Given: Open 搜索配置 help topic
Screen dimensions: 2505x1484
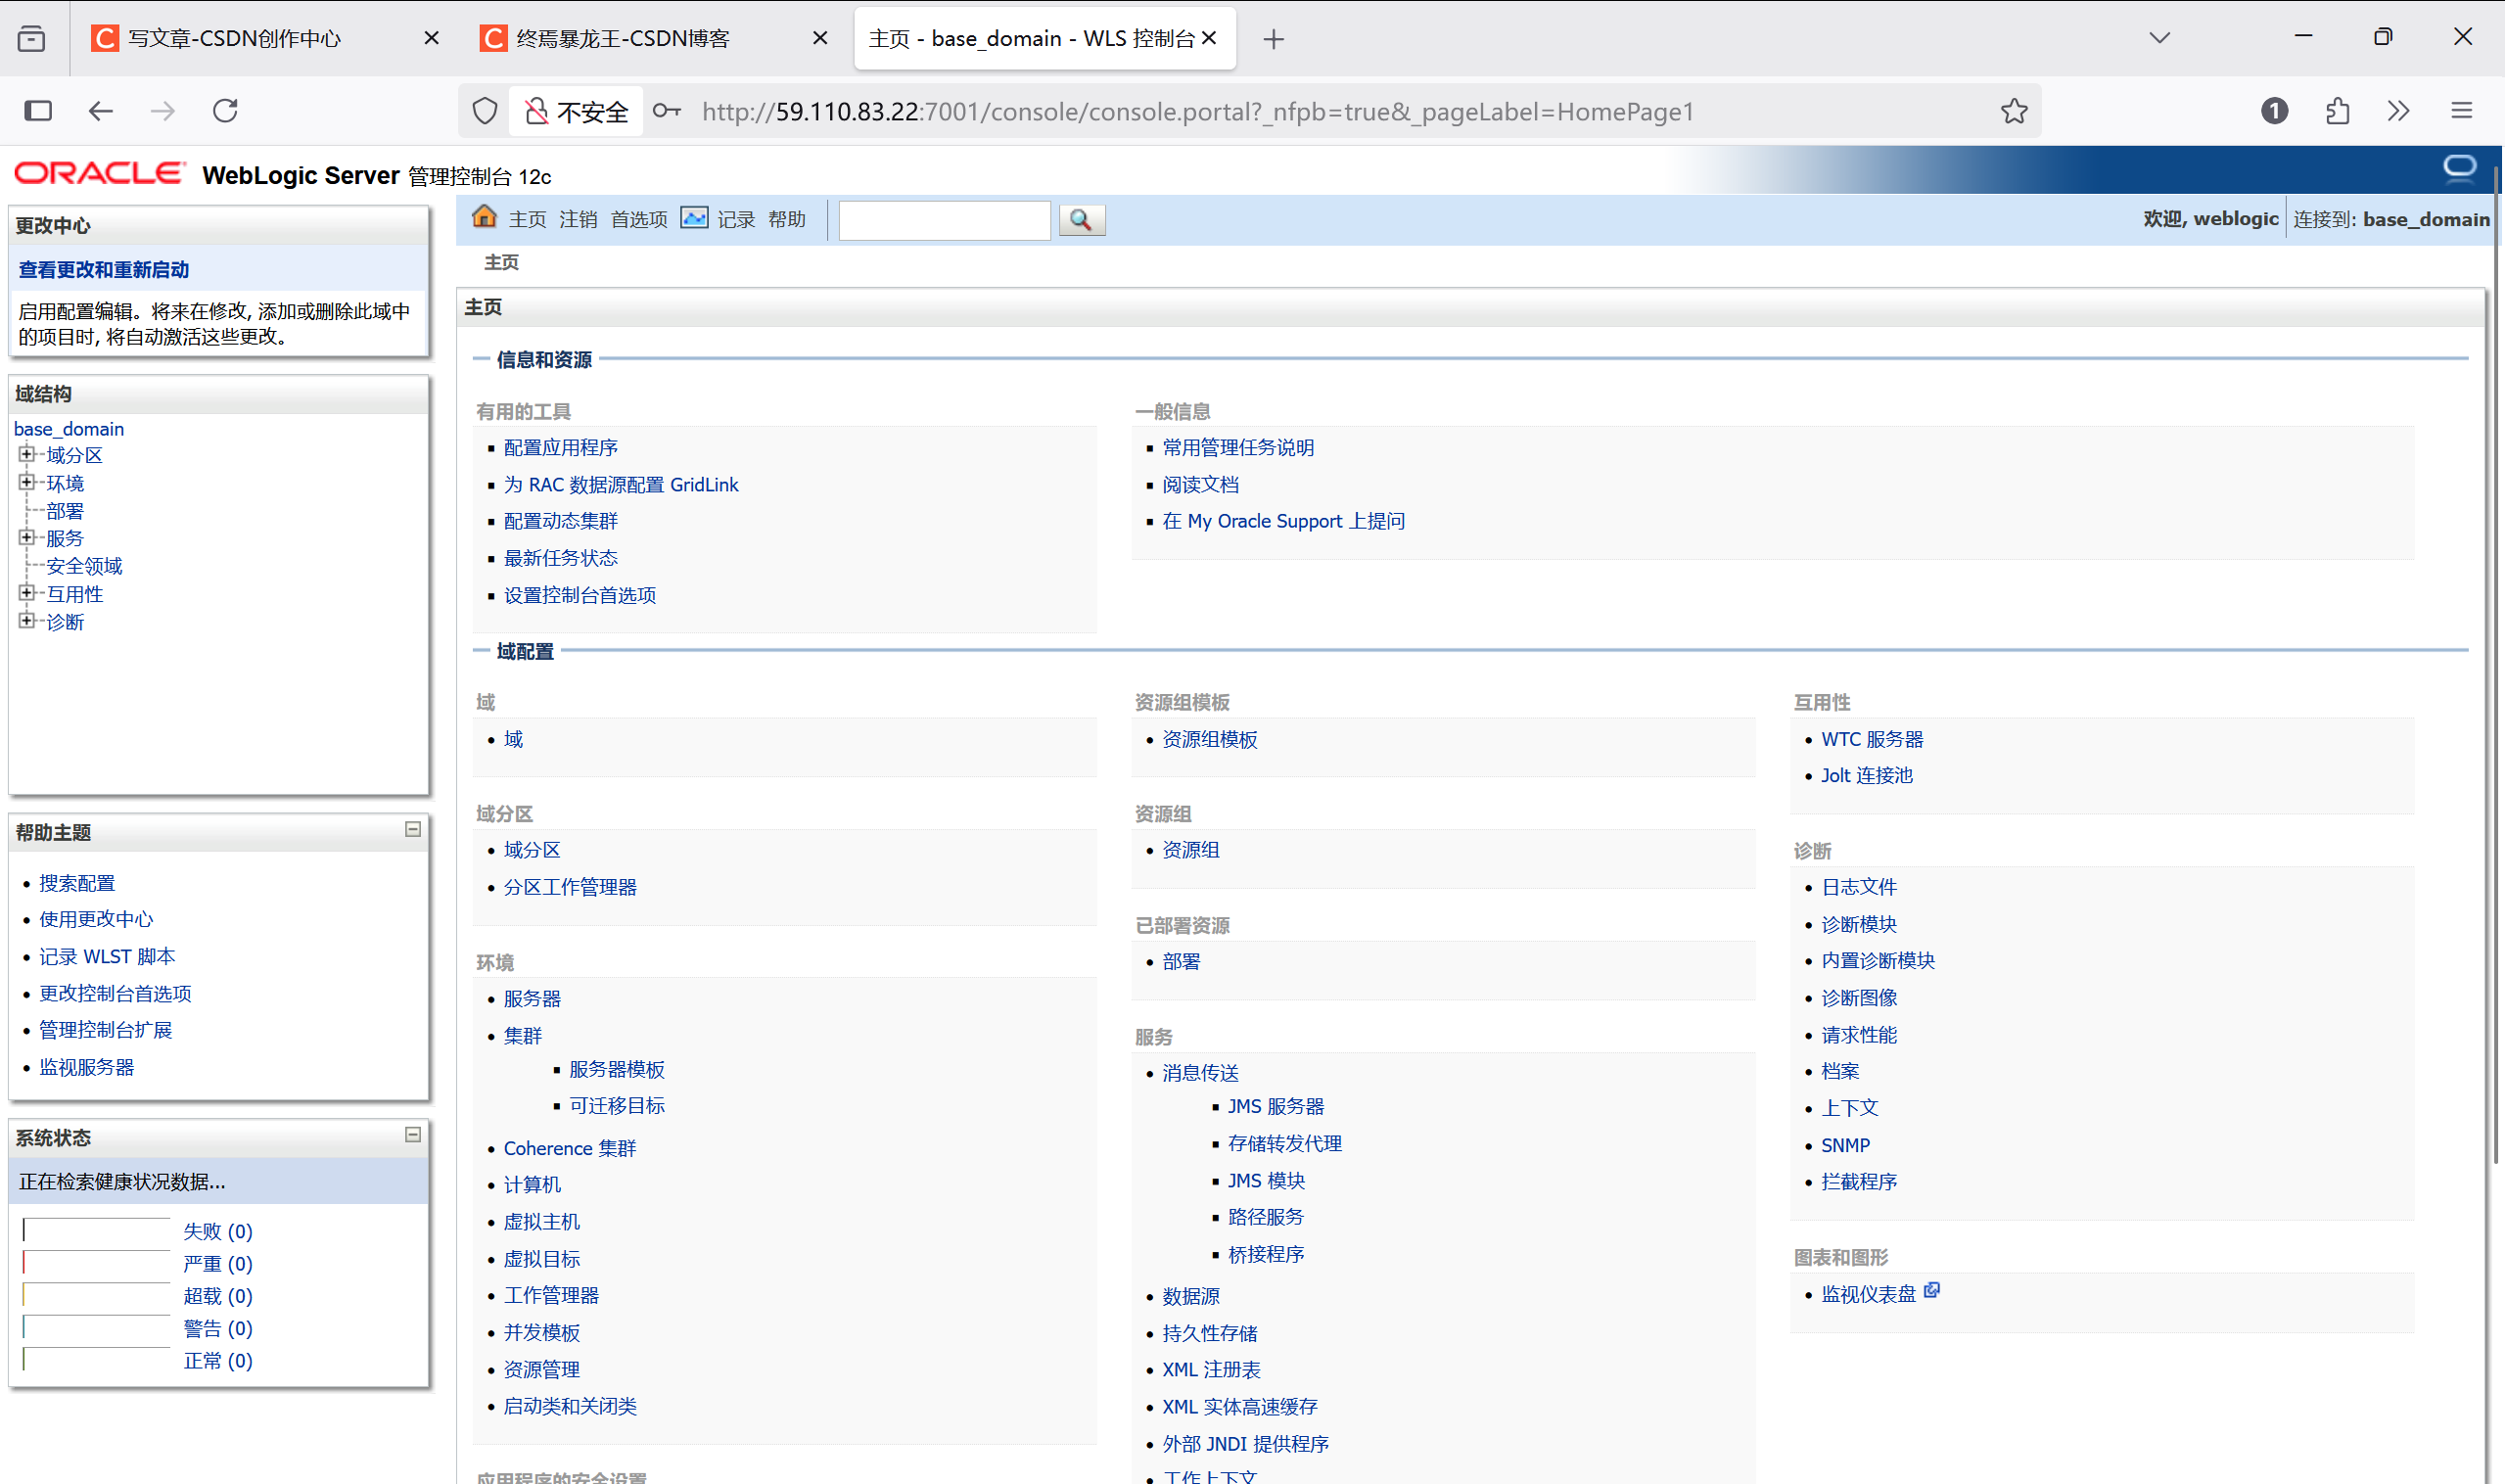Looking at the screenshot, I should point(77,884).
